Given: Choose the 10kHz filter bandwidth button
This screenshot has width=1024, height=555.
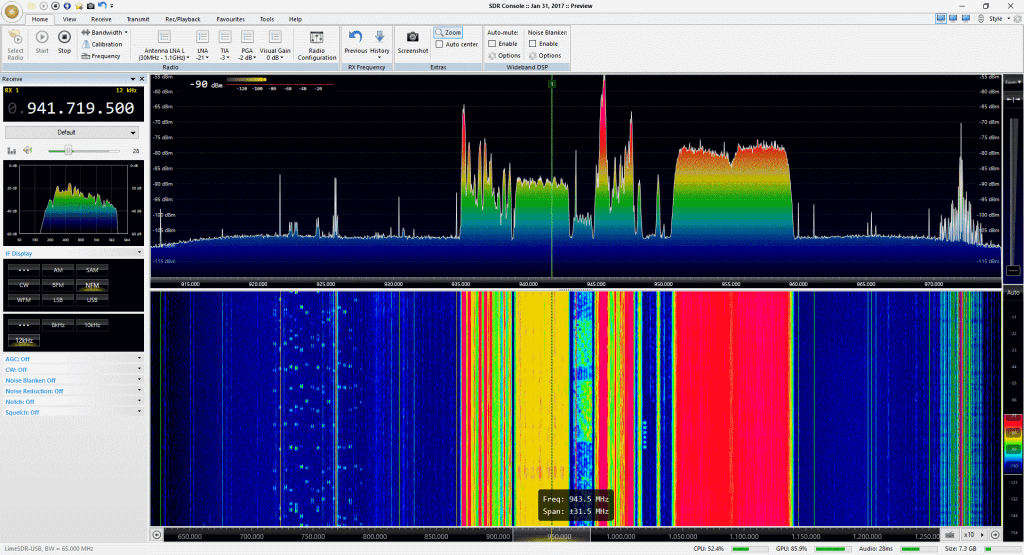Looking at the screenshot, I should pos(92,324).
